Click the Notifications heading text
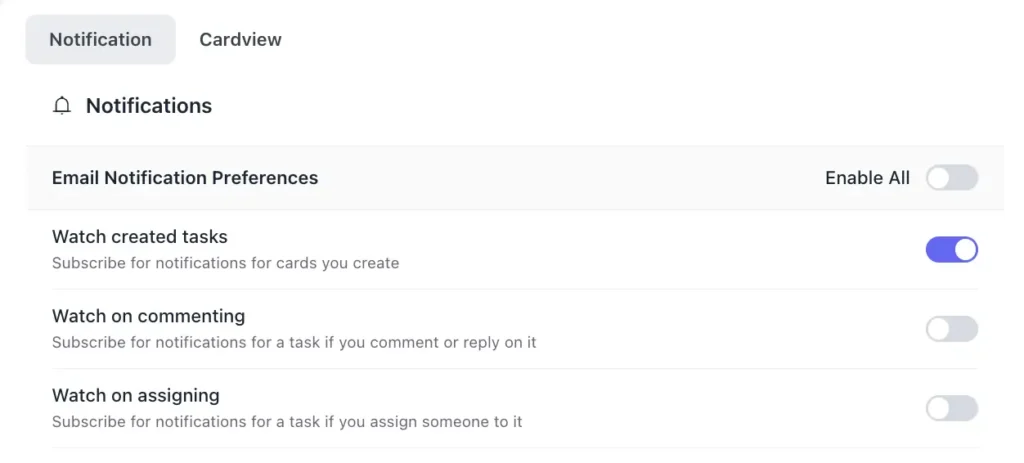 coord(149,106)
